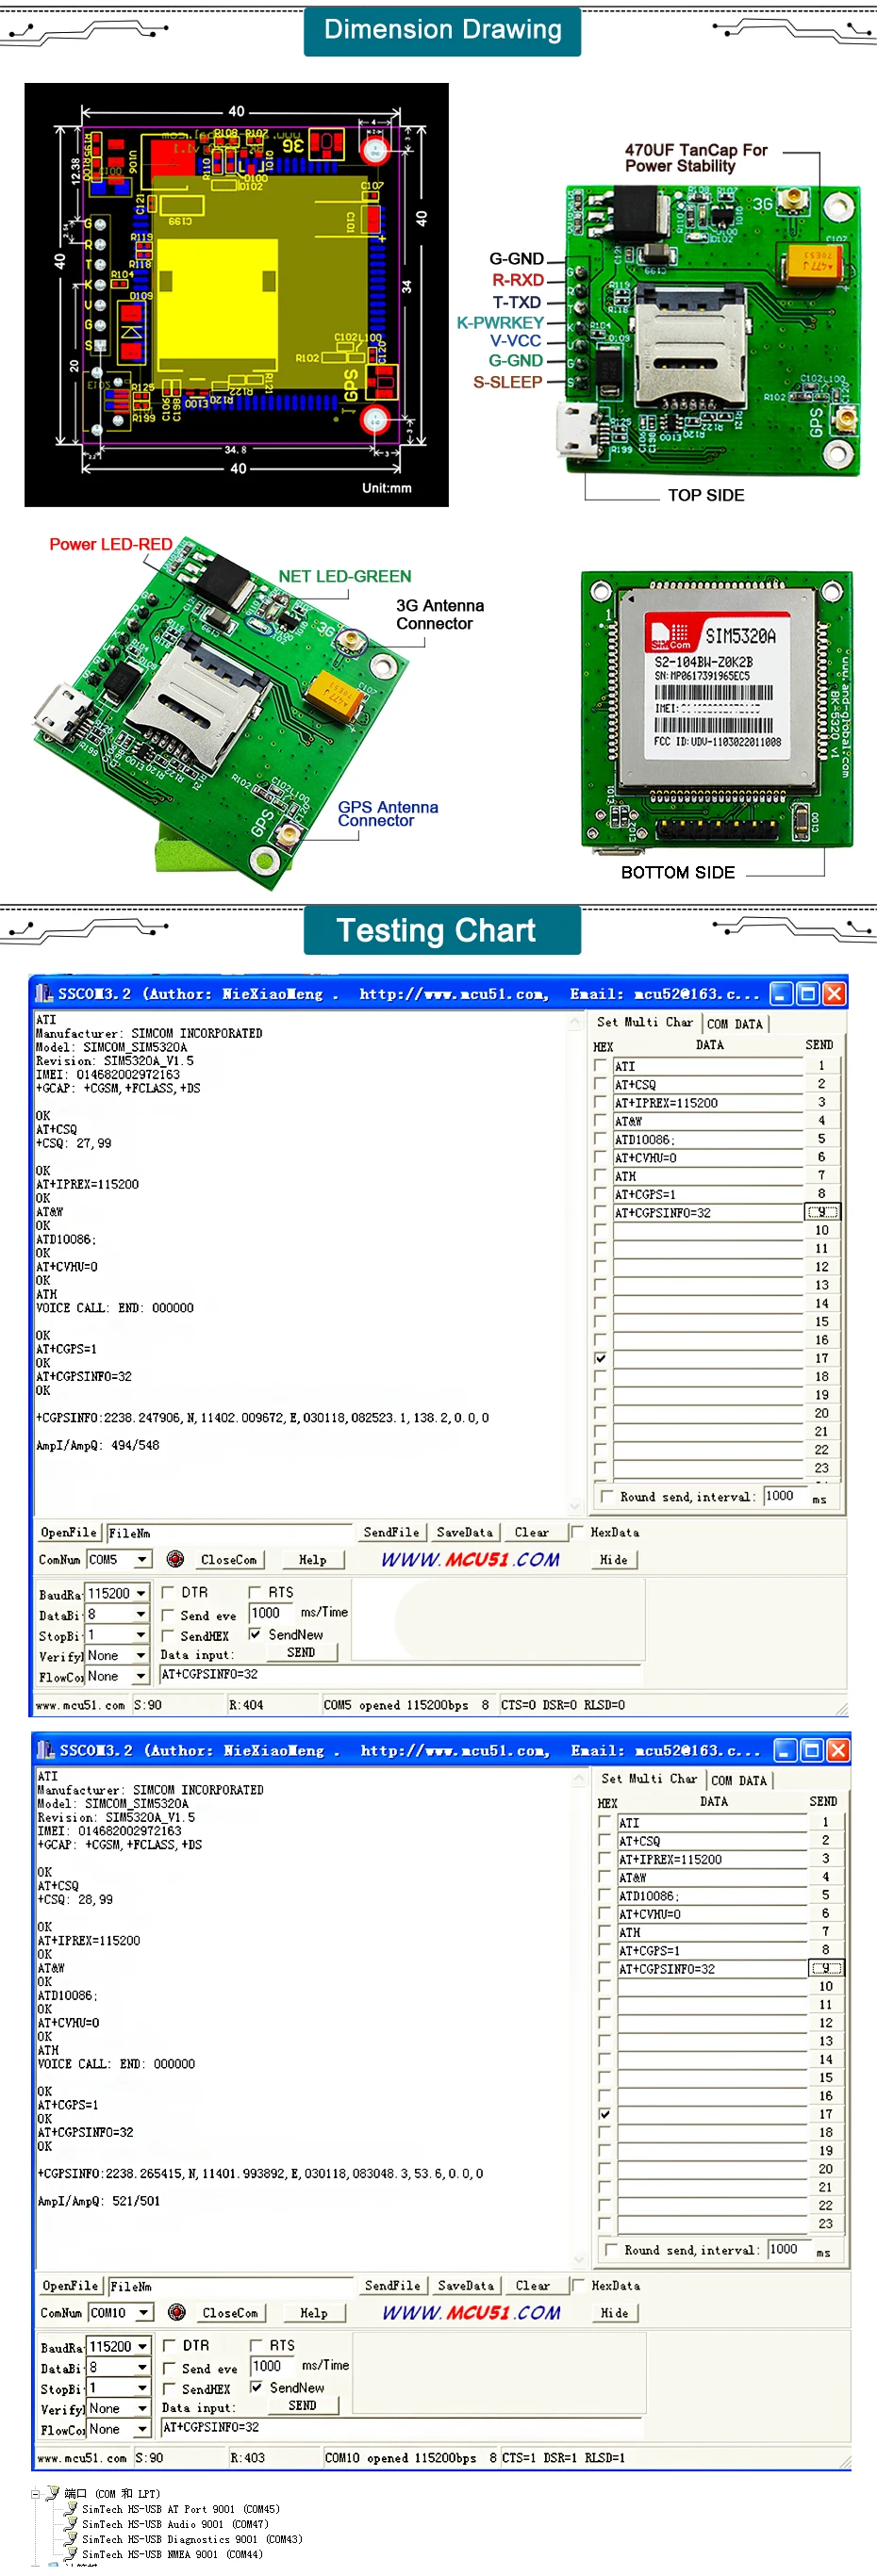Click the red port status icon in COM10 window
The image size is (877, 2576).
click(x=177, y=2312)
